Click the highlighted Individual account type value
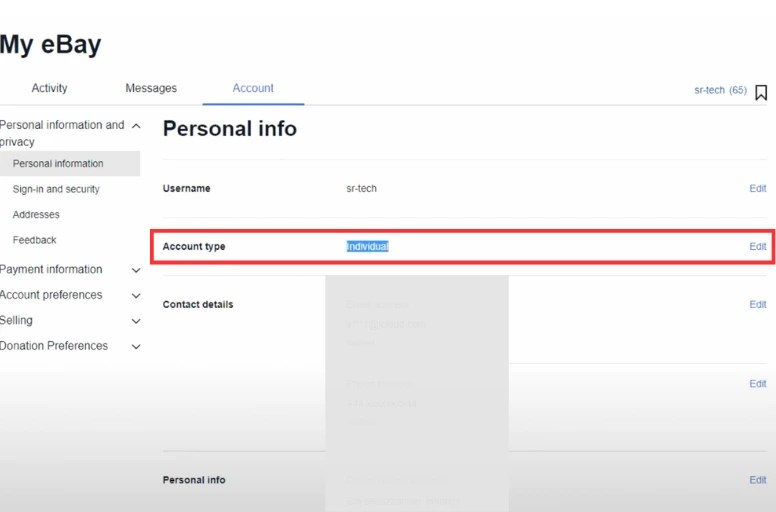 coord(367,246)
